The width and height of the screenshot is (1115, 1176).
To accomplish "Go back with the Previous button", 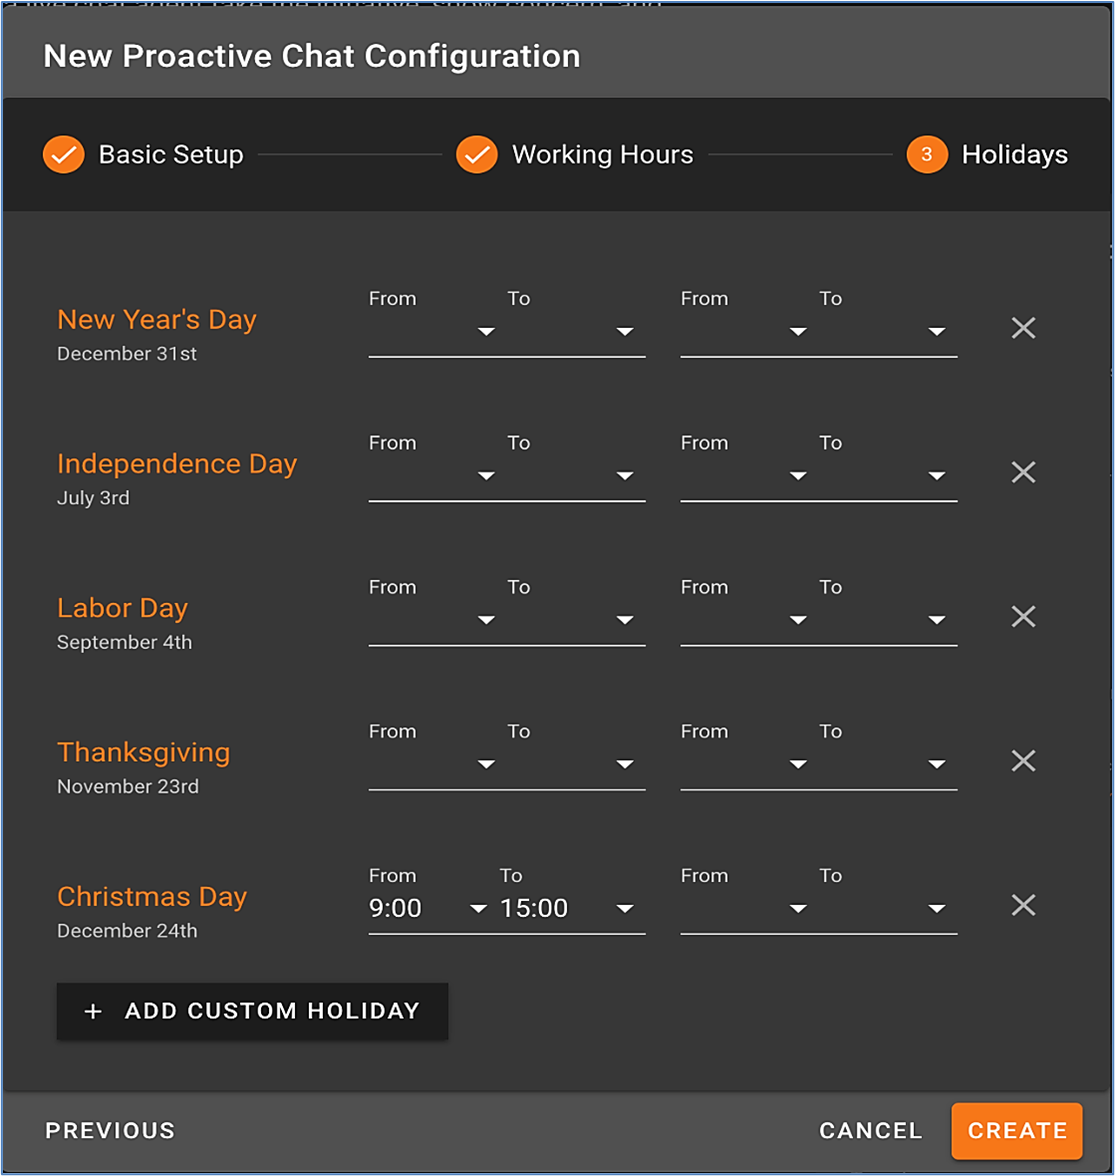I will tap(110, 1131).
